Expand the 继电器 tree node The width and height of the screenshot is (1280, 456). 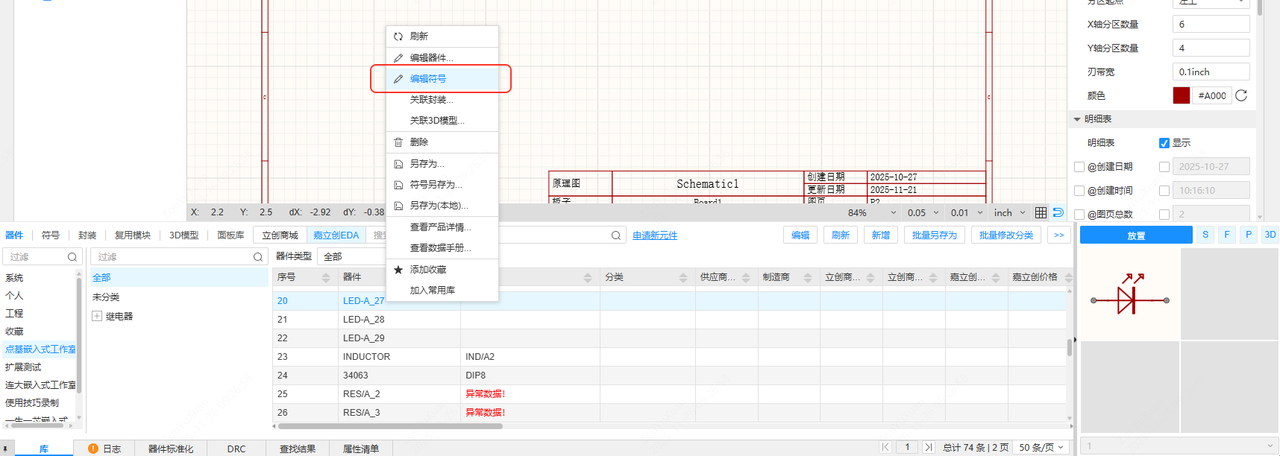click(x=97, y=316)
